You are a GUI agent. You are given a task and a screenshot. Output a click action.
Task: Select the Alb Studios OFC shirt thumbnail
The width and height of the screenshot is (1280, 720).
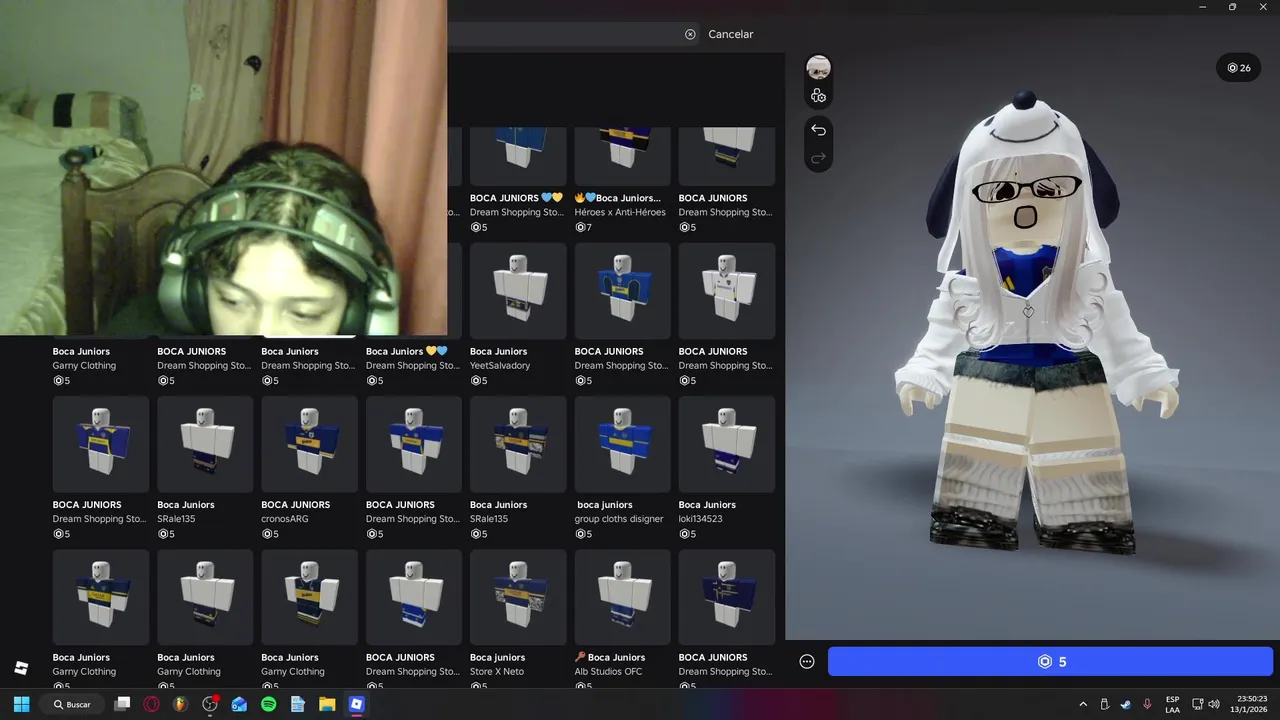pos(622,597)
